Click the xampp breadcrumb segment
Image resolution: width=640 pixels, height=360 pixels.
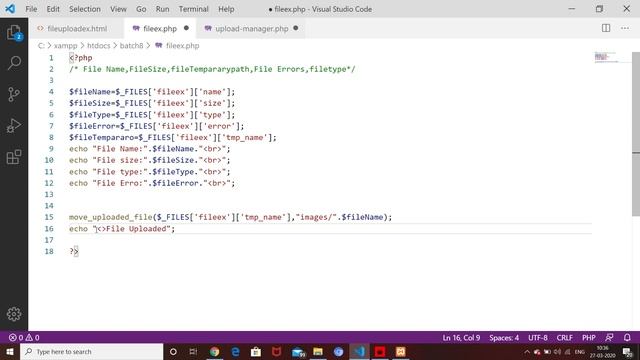tap(65, 46)
